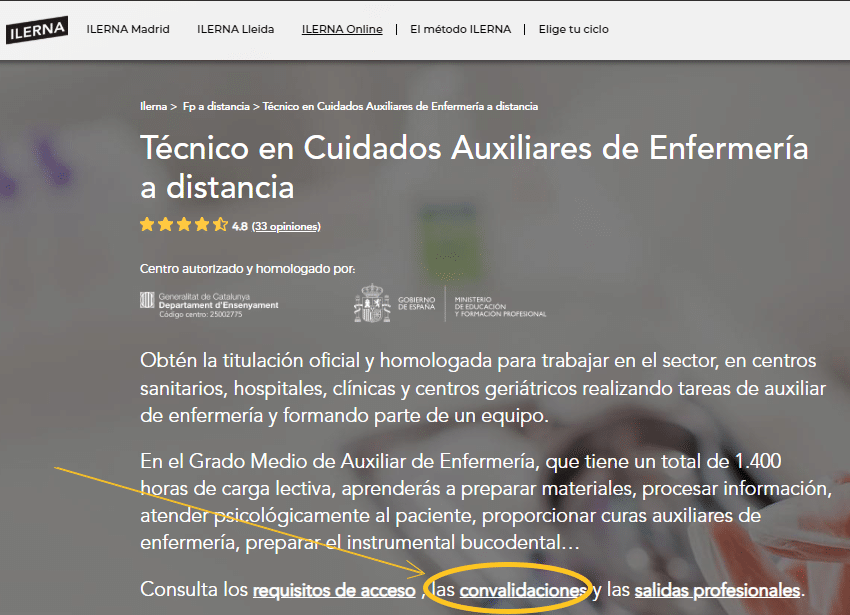Open the convalidaciones link
This screenshot has width=850, height=615.
coord(523,590)
